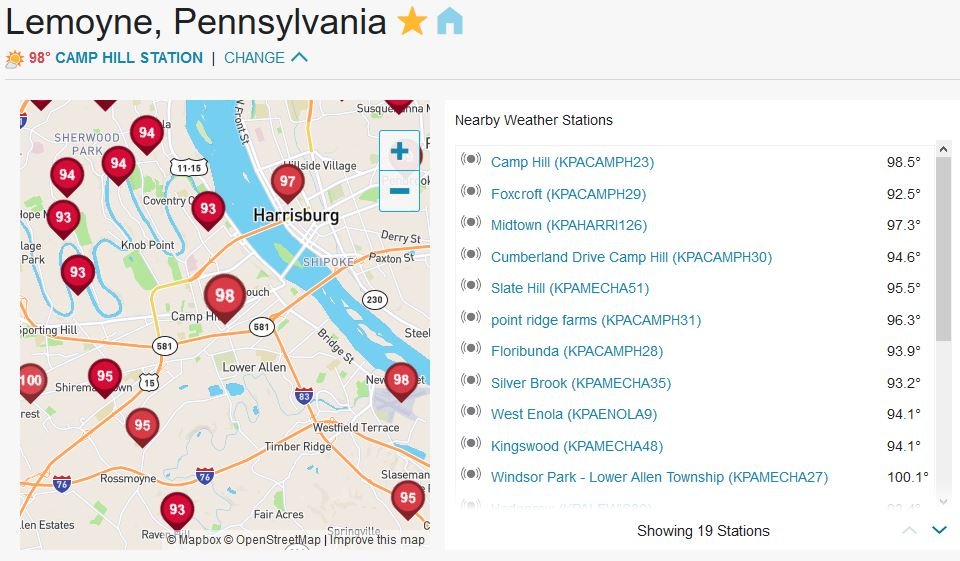Screen dimensions: 960x561
Task: Click the Improve this map link
Action: tap(377, 540)
